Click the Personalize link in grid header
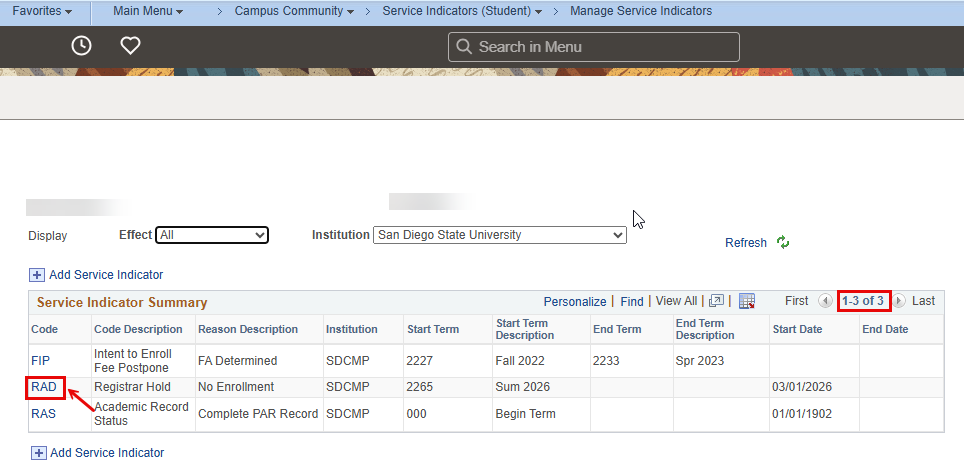Image resolution: width=964 pixels, height=476 pixels. (x=575, y=302)
